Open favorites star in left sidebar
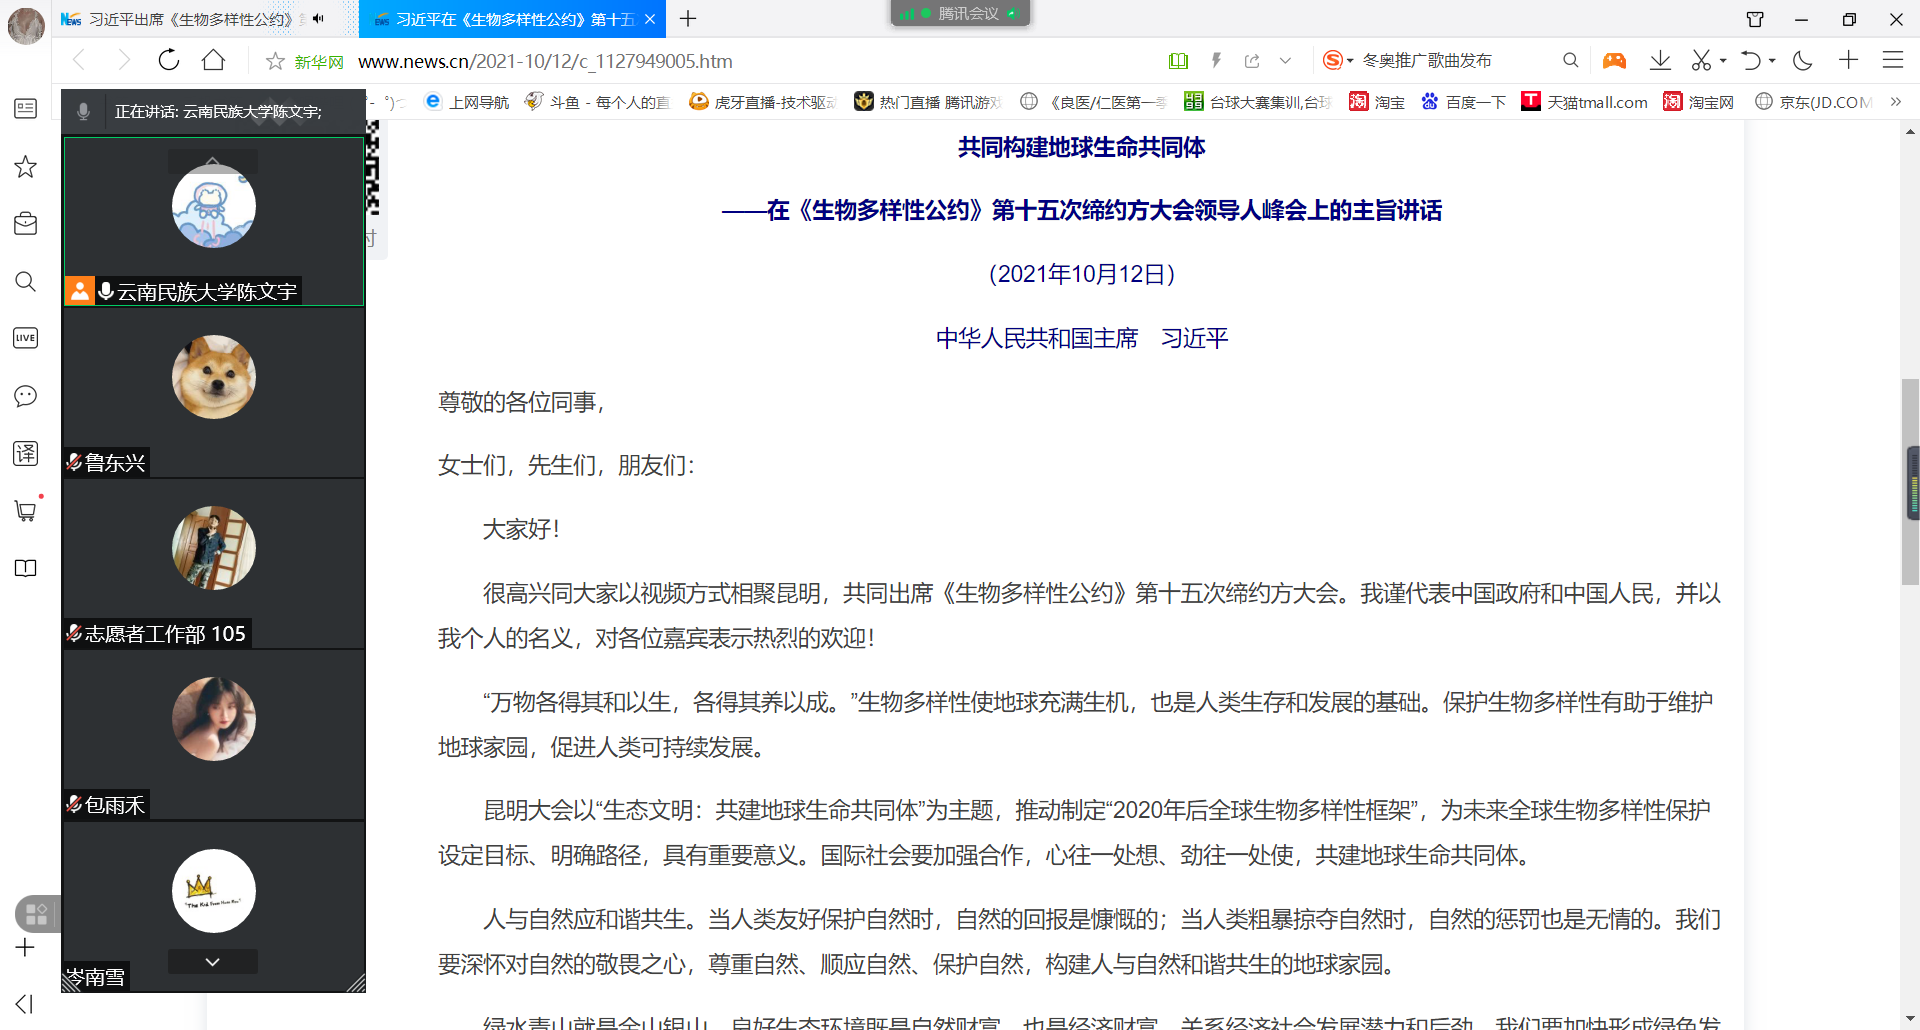This screenshot has width=1920, height=1030. (x=26, y=166)
